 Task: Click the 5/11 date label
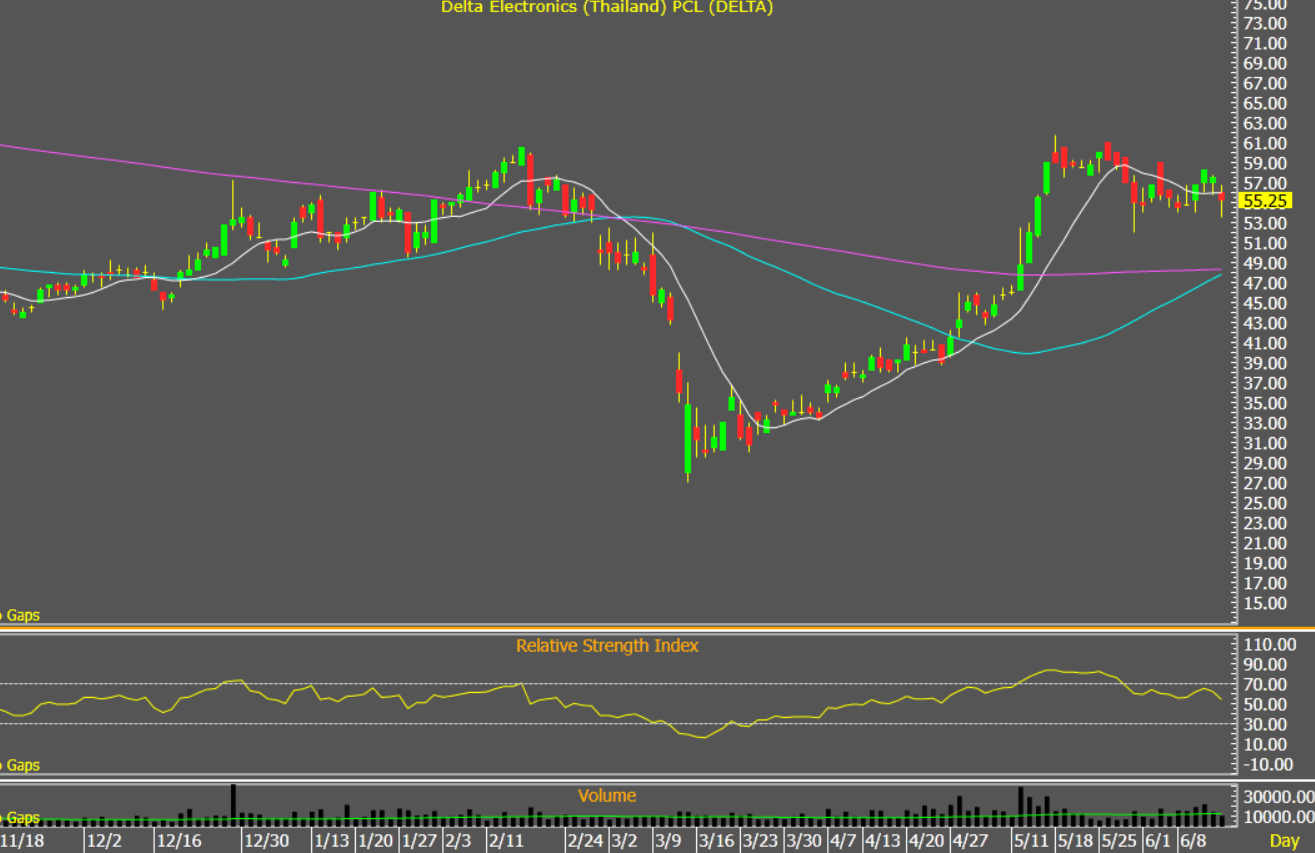(x=1031, y=840)
